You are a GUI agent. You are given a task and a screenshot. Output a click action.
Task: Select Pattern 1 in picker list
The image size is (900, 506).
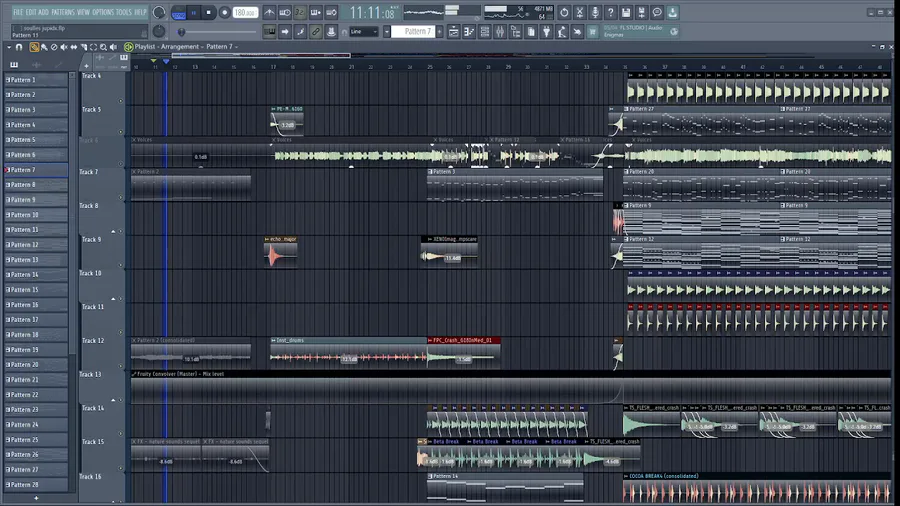pyautogui.click(x=36, y=80)
